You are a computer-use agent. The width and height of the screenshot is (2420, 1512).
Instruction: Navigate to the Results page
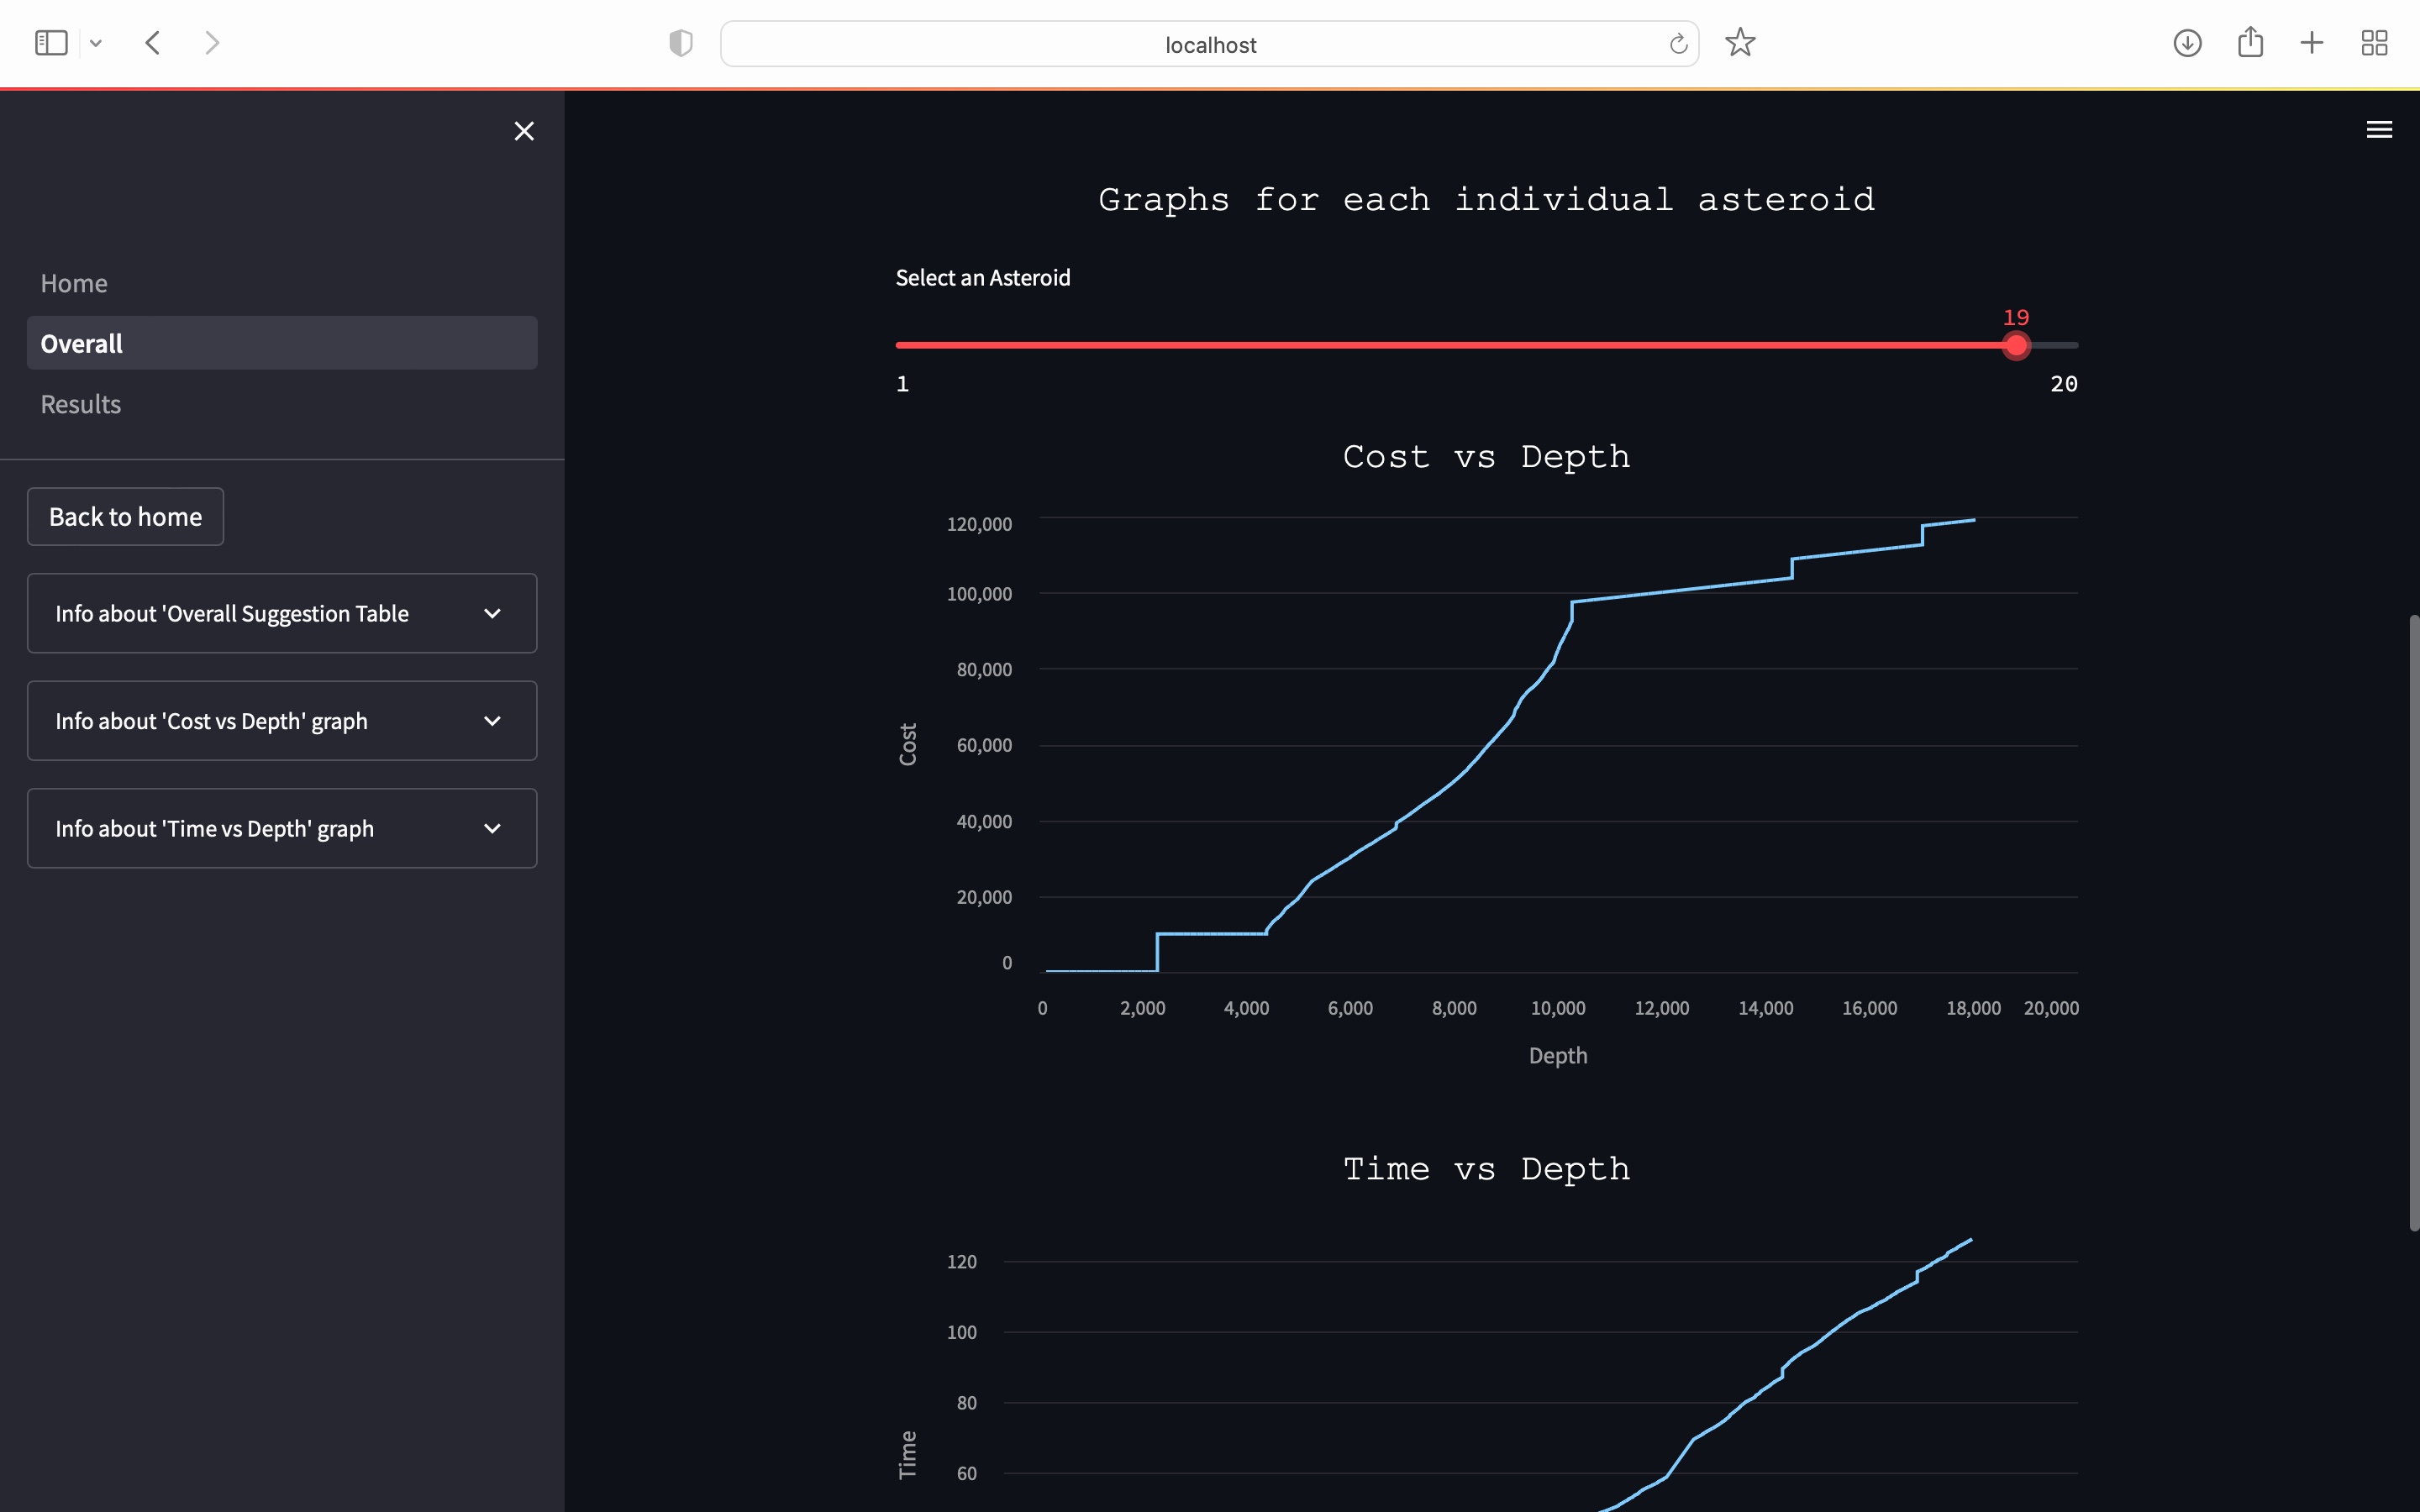80,404
